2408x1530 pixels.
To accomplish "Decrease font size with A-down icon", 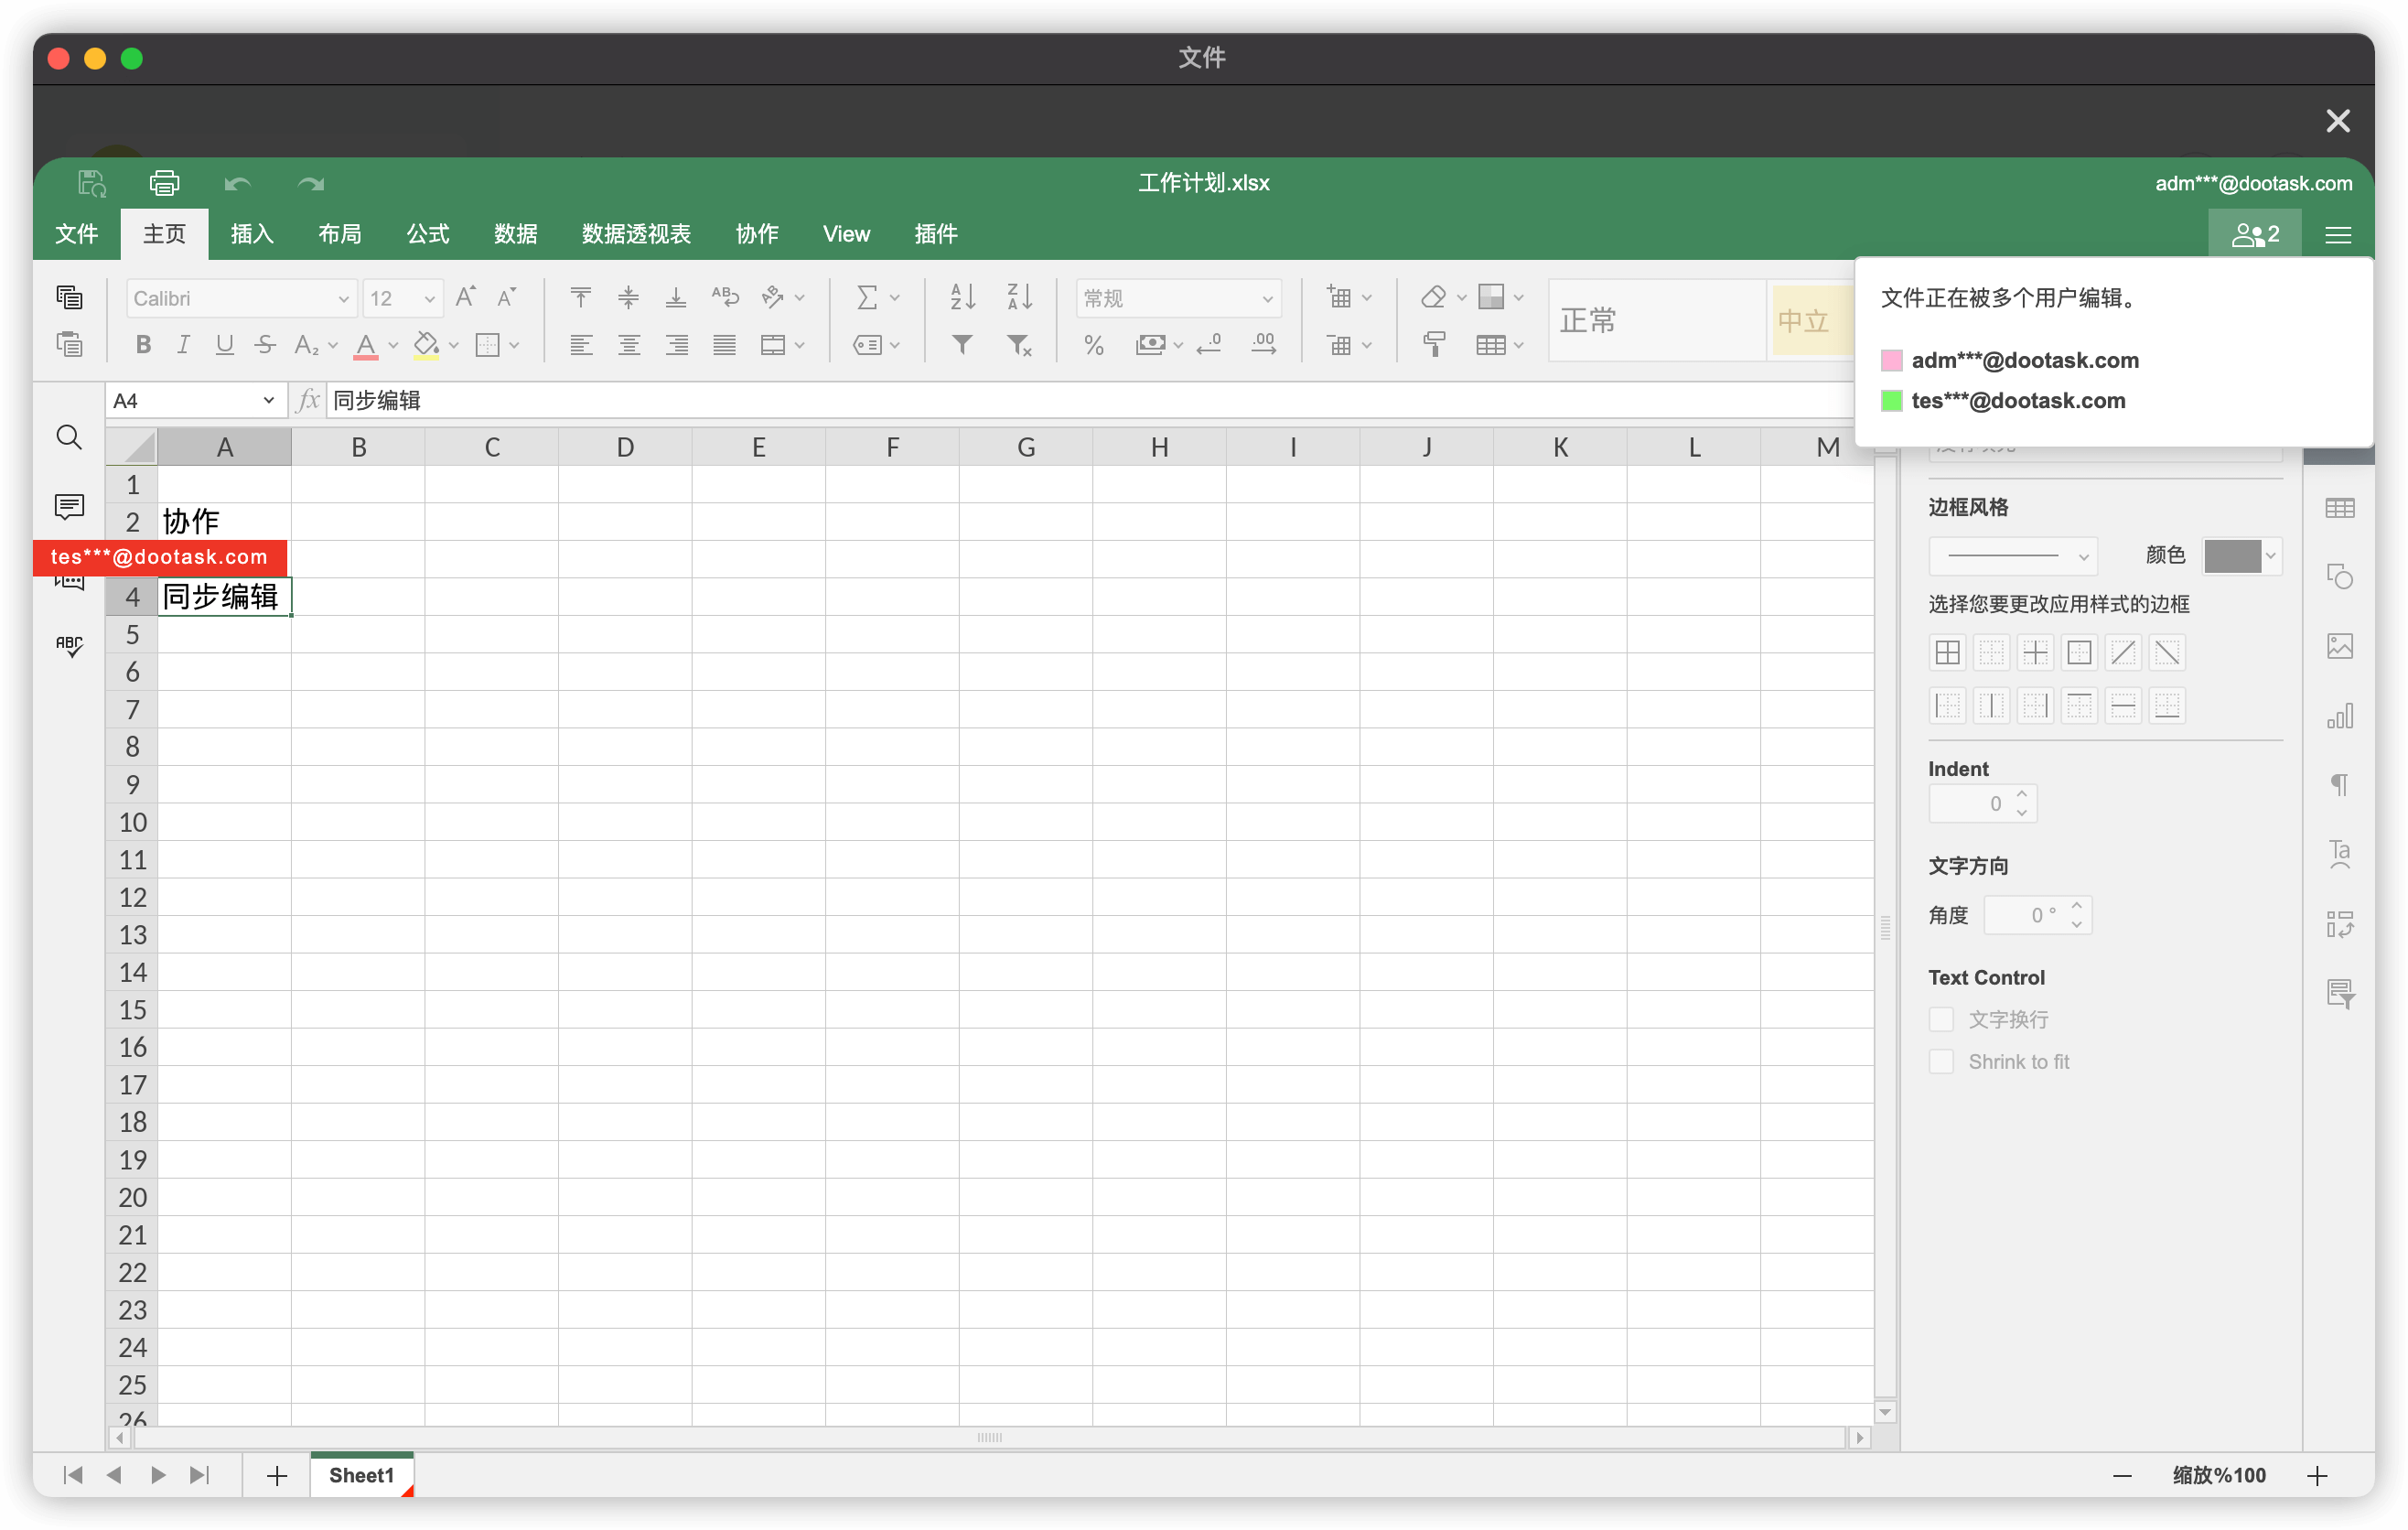I will tap(507, 297).
